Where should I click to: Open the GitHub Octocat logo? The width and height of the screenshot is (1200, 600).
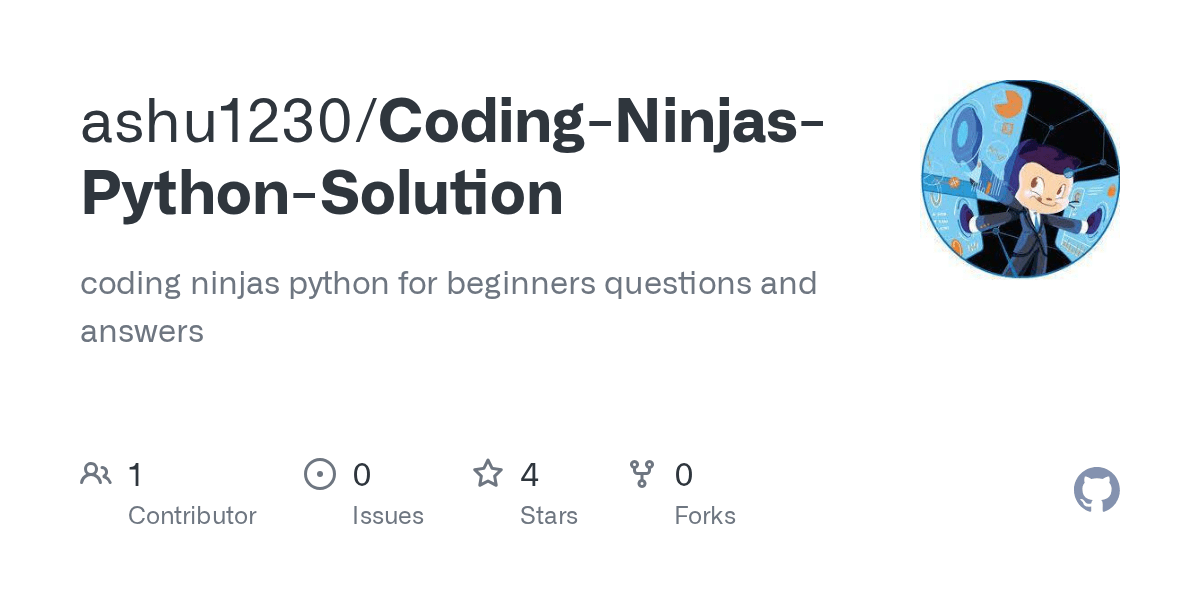1097,490
